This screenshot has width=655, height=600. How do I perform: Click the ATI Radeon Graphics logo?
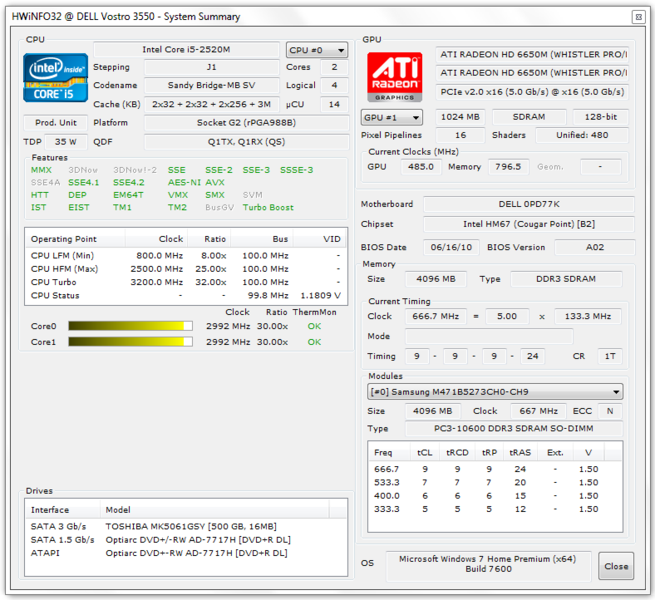[395, 77]
